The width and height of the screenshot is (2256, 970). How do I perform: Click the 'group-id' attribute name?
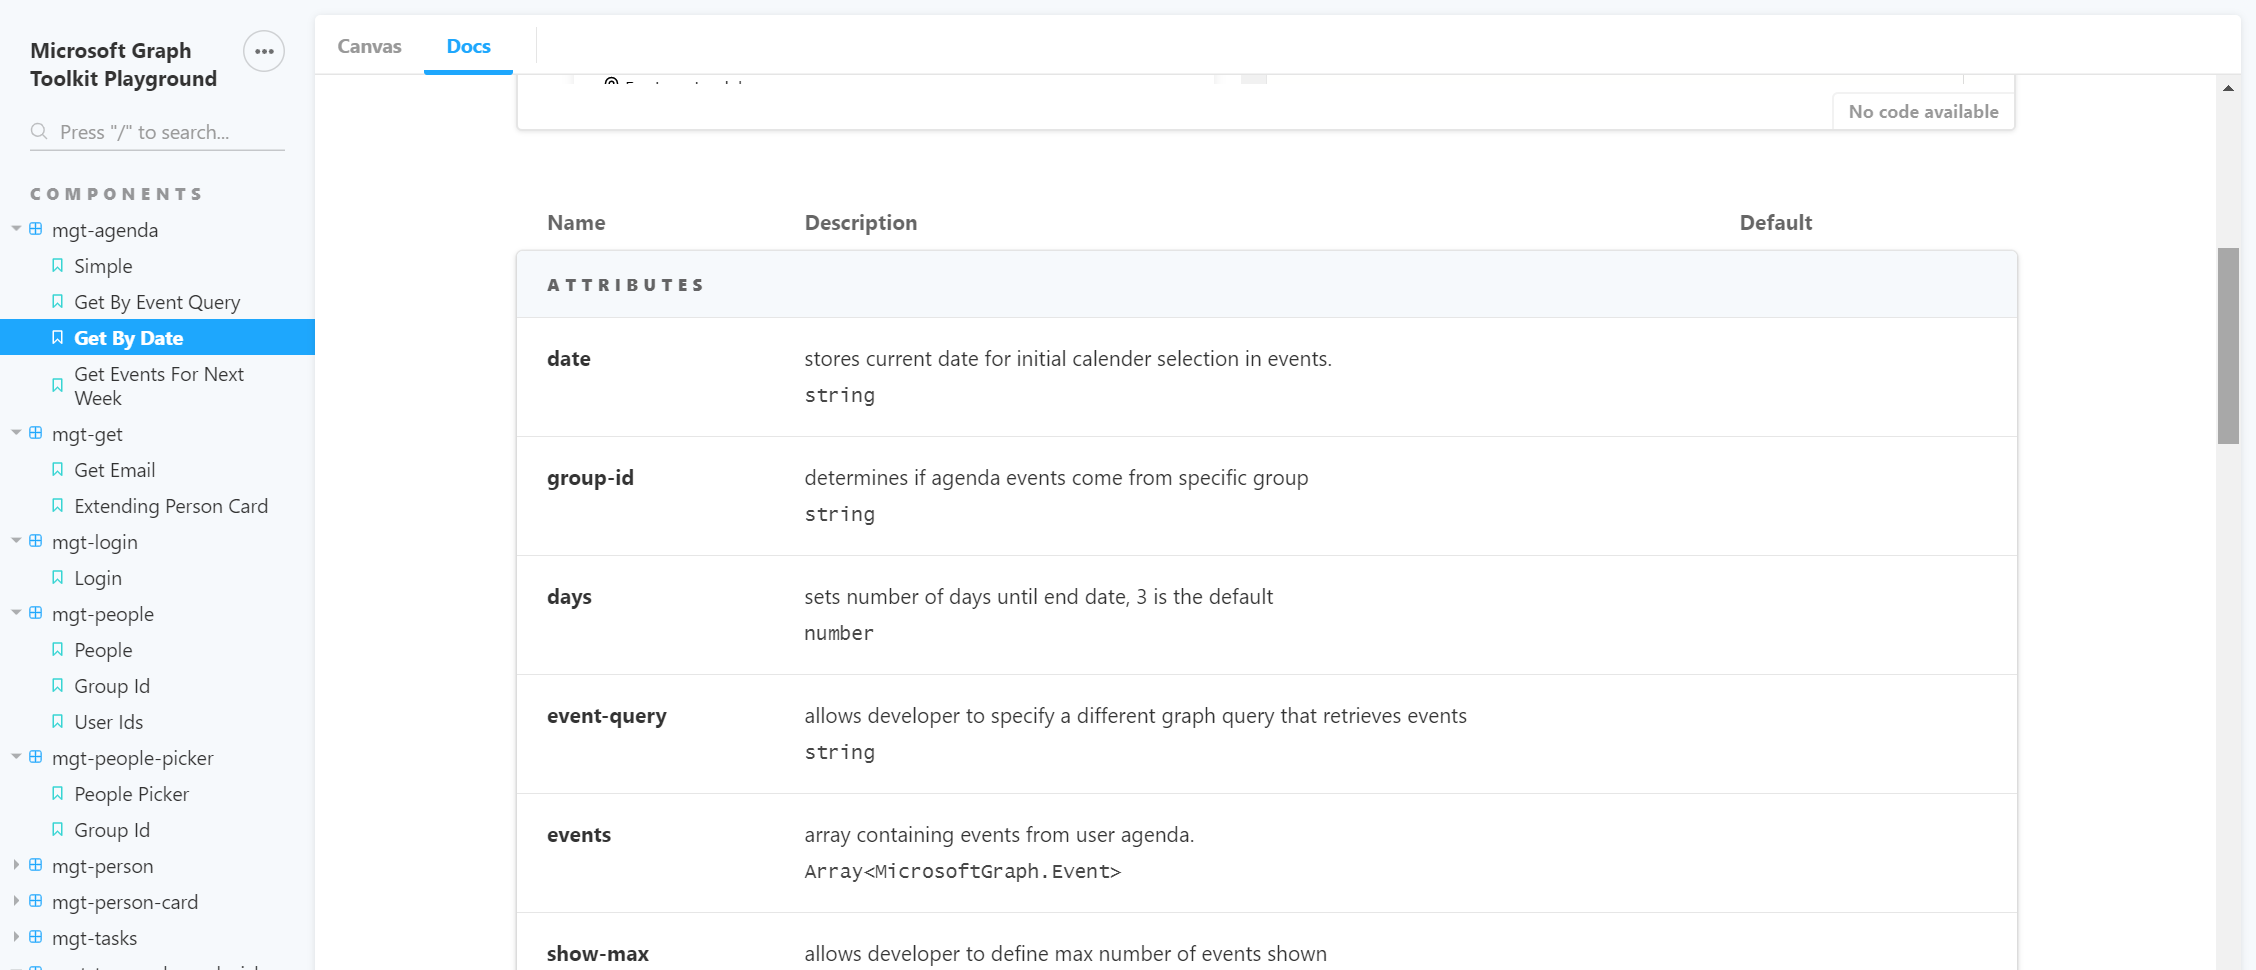(x=590, y=478)
